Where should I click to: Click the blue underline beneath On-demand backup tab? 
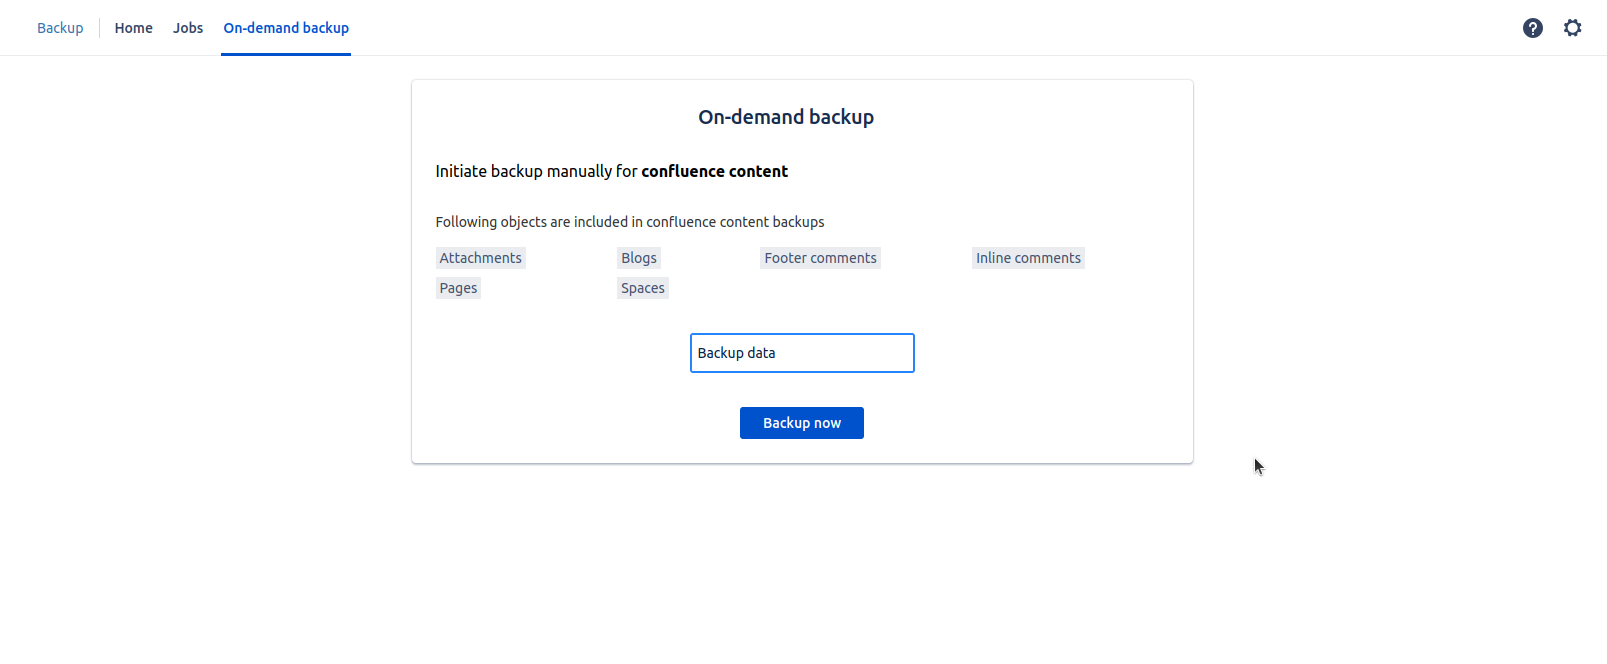[x=286, y=54]
